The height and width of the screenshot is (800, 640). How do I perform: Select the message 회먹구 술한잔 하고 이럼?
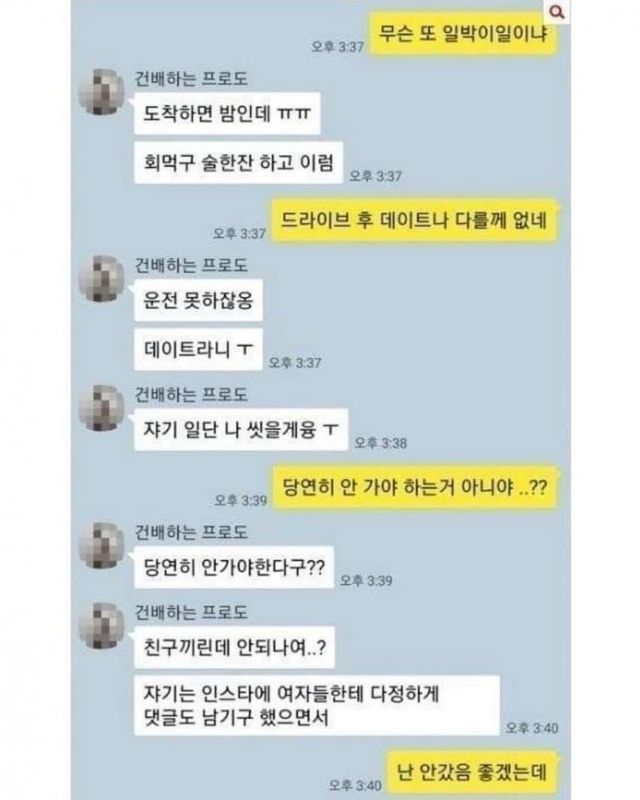238,163
